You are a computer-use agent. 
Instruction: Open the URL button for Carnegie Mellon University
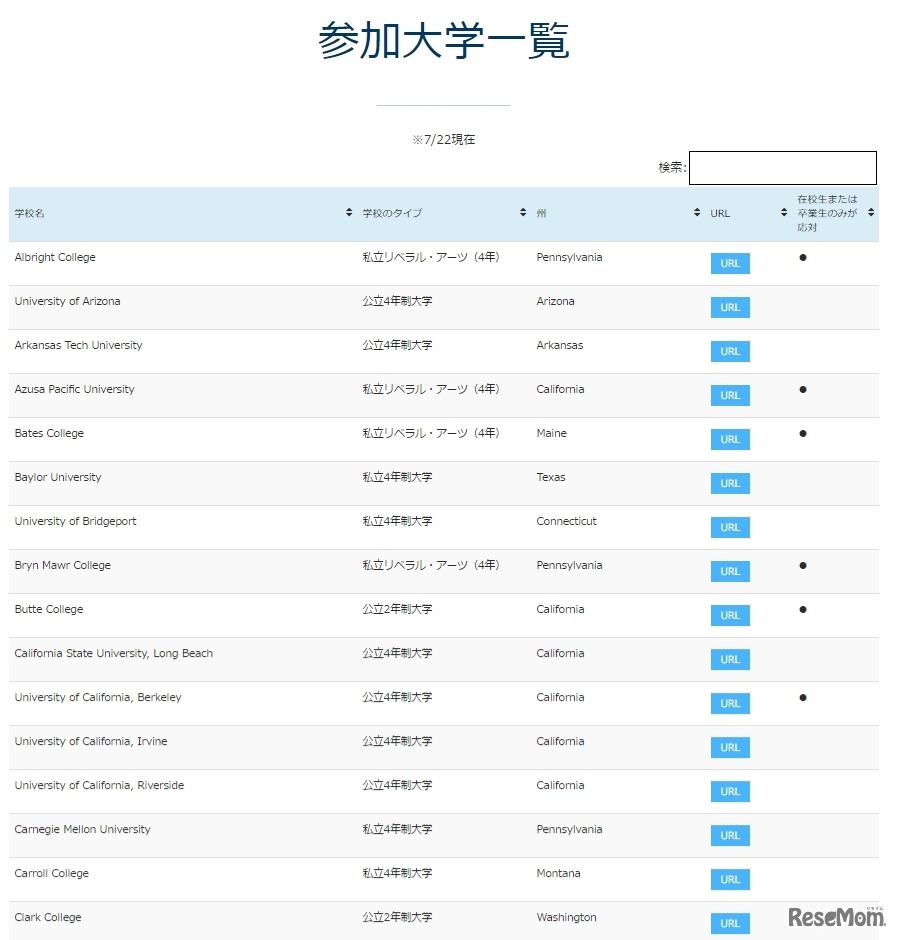click(x=729, y=835)
